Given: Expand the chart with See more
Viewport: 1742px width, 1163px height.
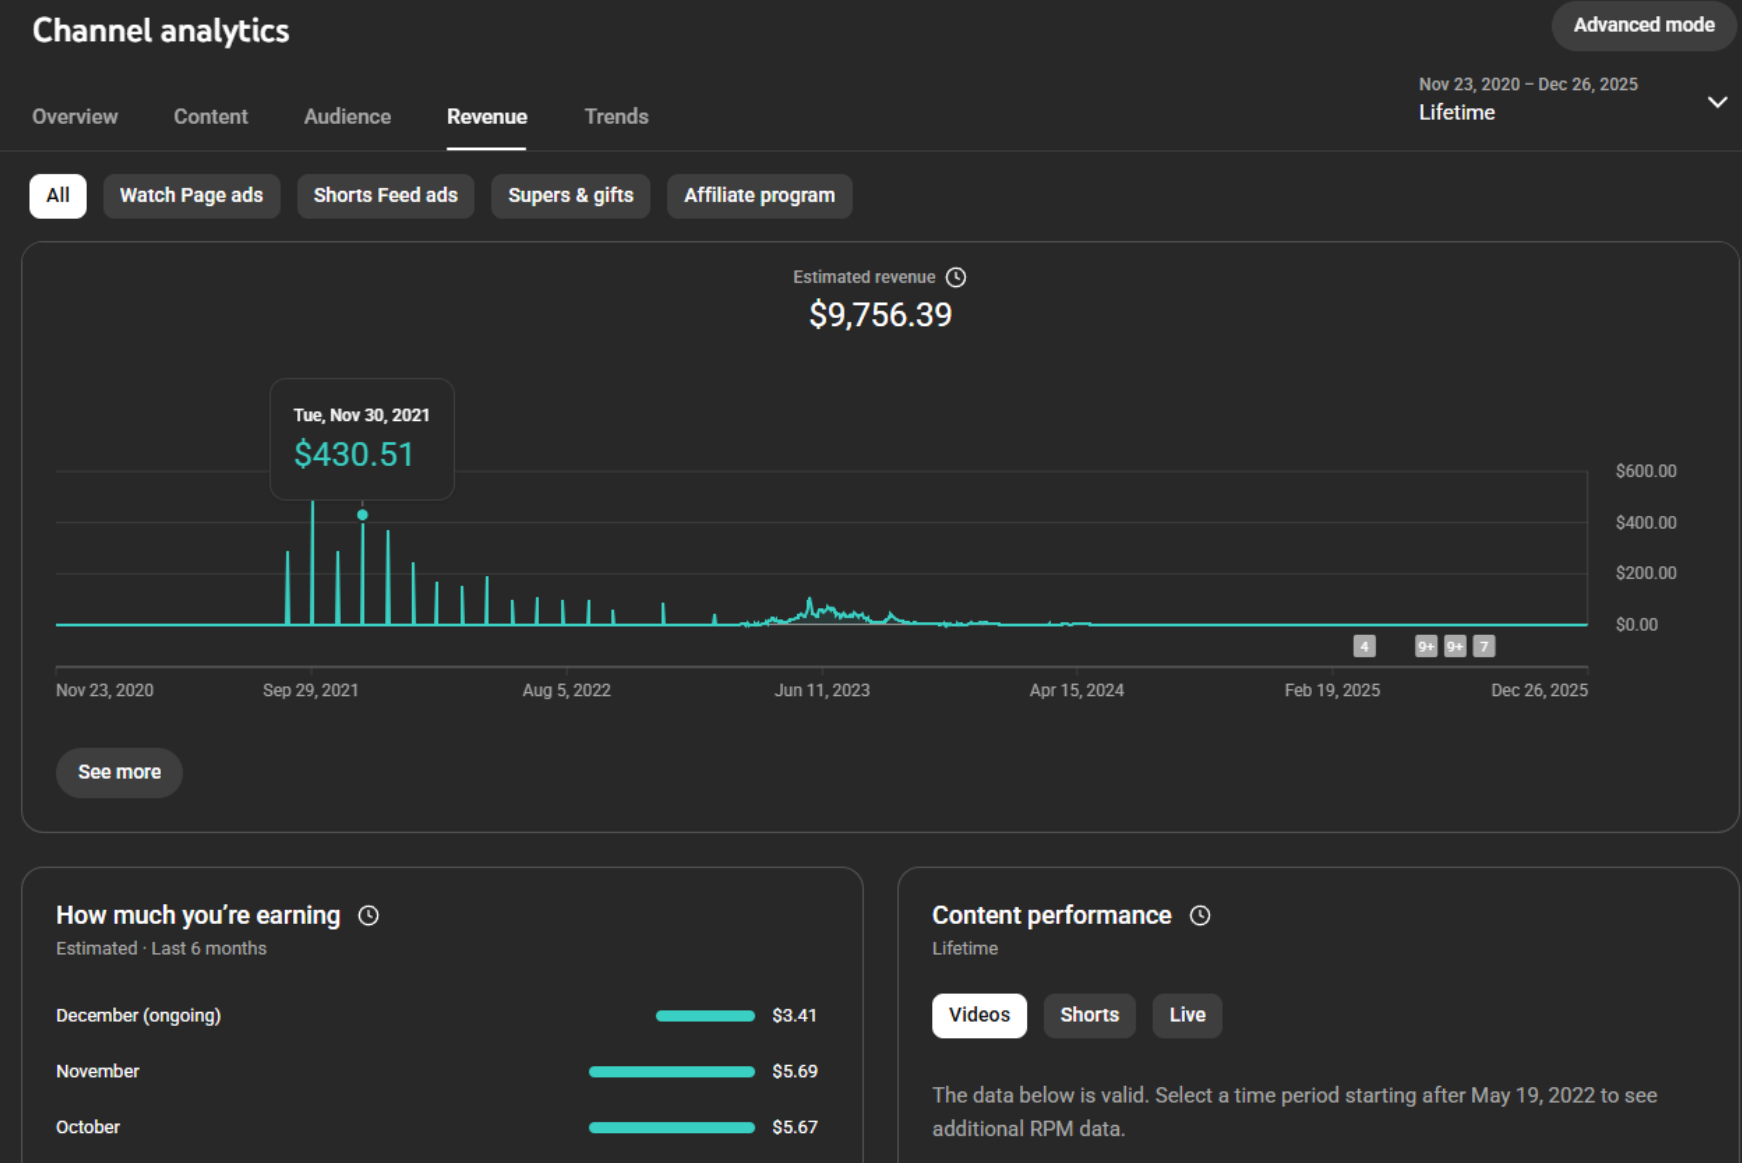Looking at the screenshot, I should 119,773.
